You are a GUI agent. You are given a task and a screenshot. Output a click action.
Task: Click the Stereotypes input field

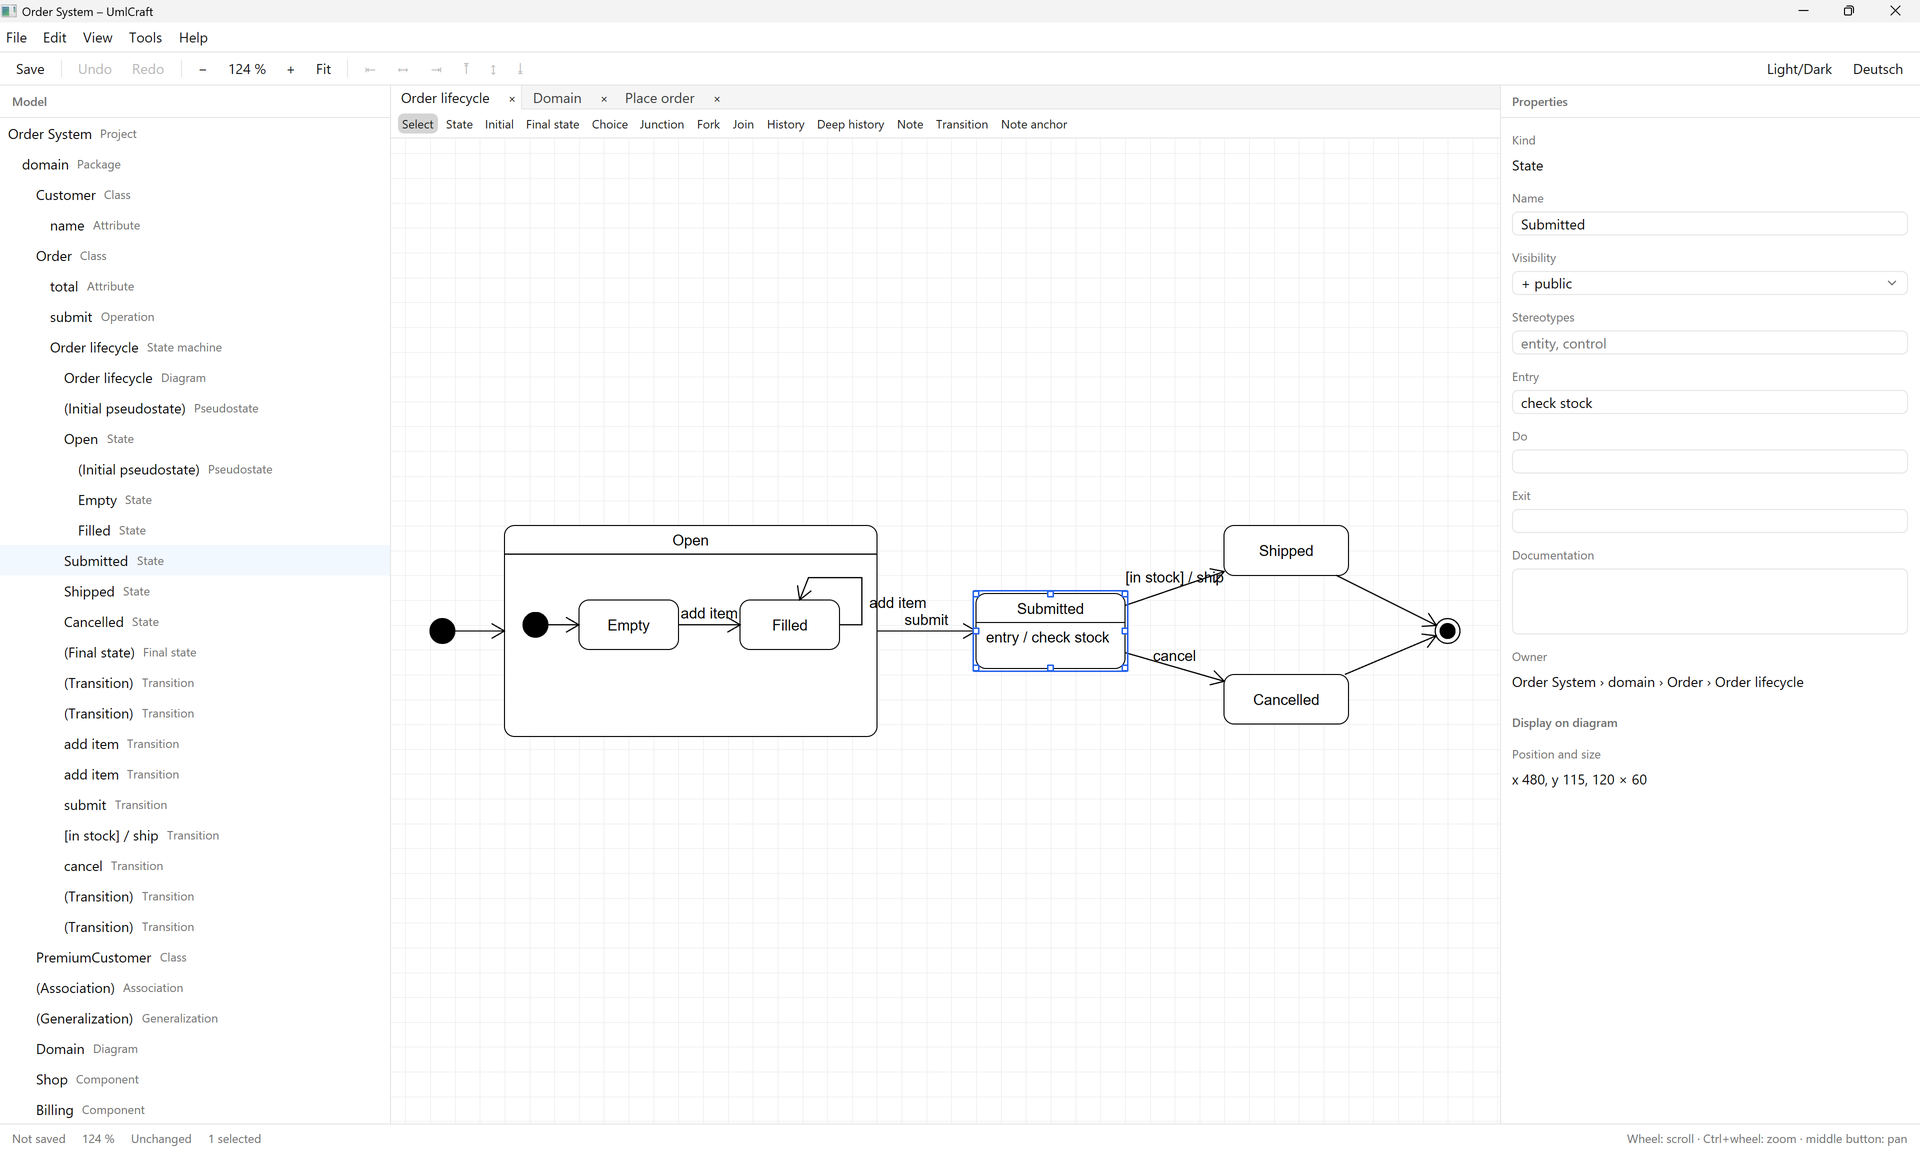pos(1709,343)
